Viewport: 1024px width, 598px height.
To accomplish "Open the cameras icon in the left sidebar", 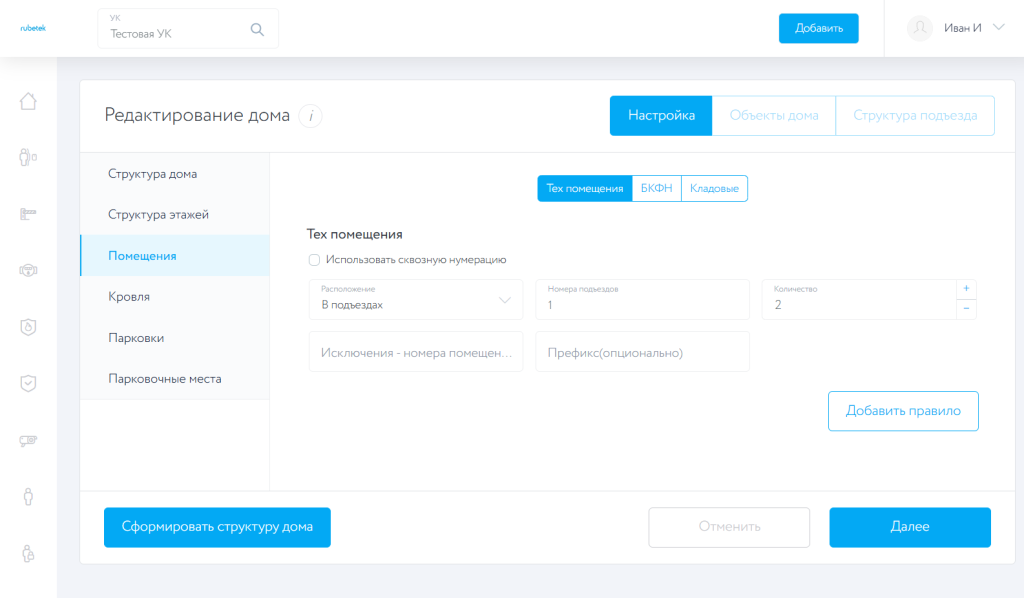I will tap(28, 269).
